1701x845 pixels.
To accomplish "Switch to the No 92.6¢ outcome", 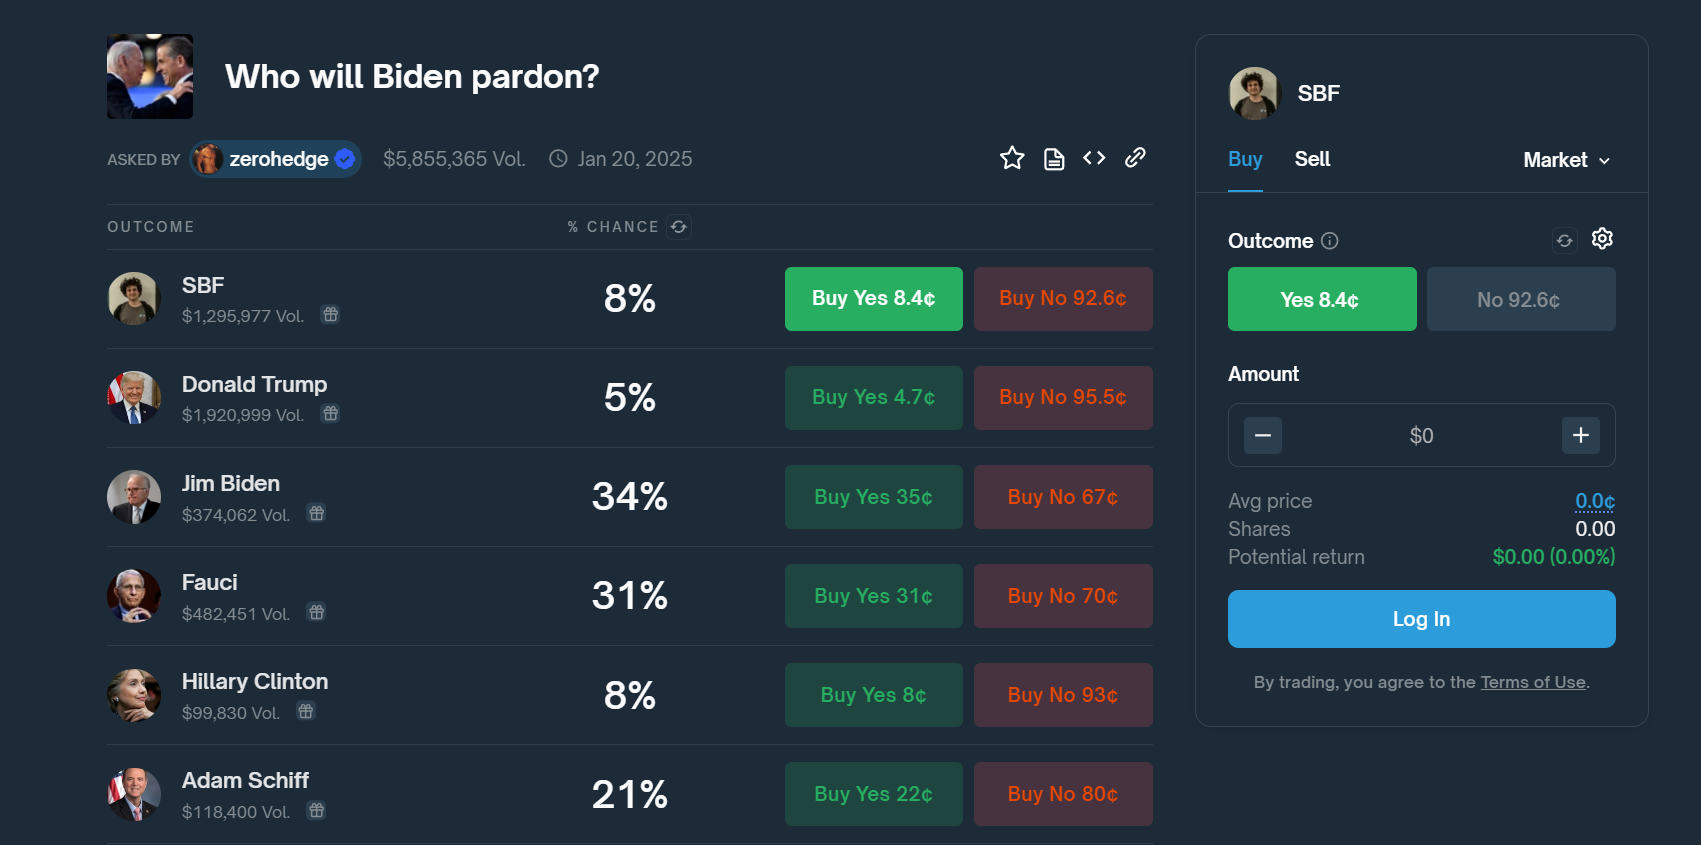I will click(x=1520, y=299).
